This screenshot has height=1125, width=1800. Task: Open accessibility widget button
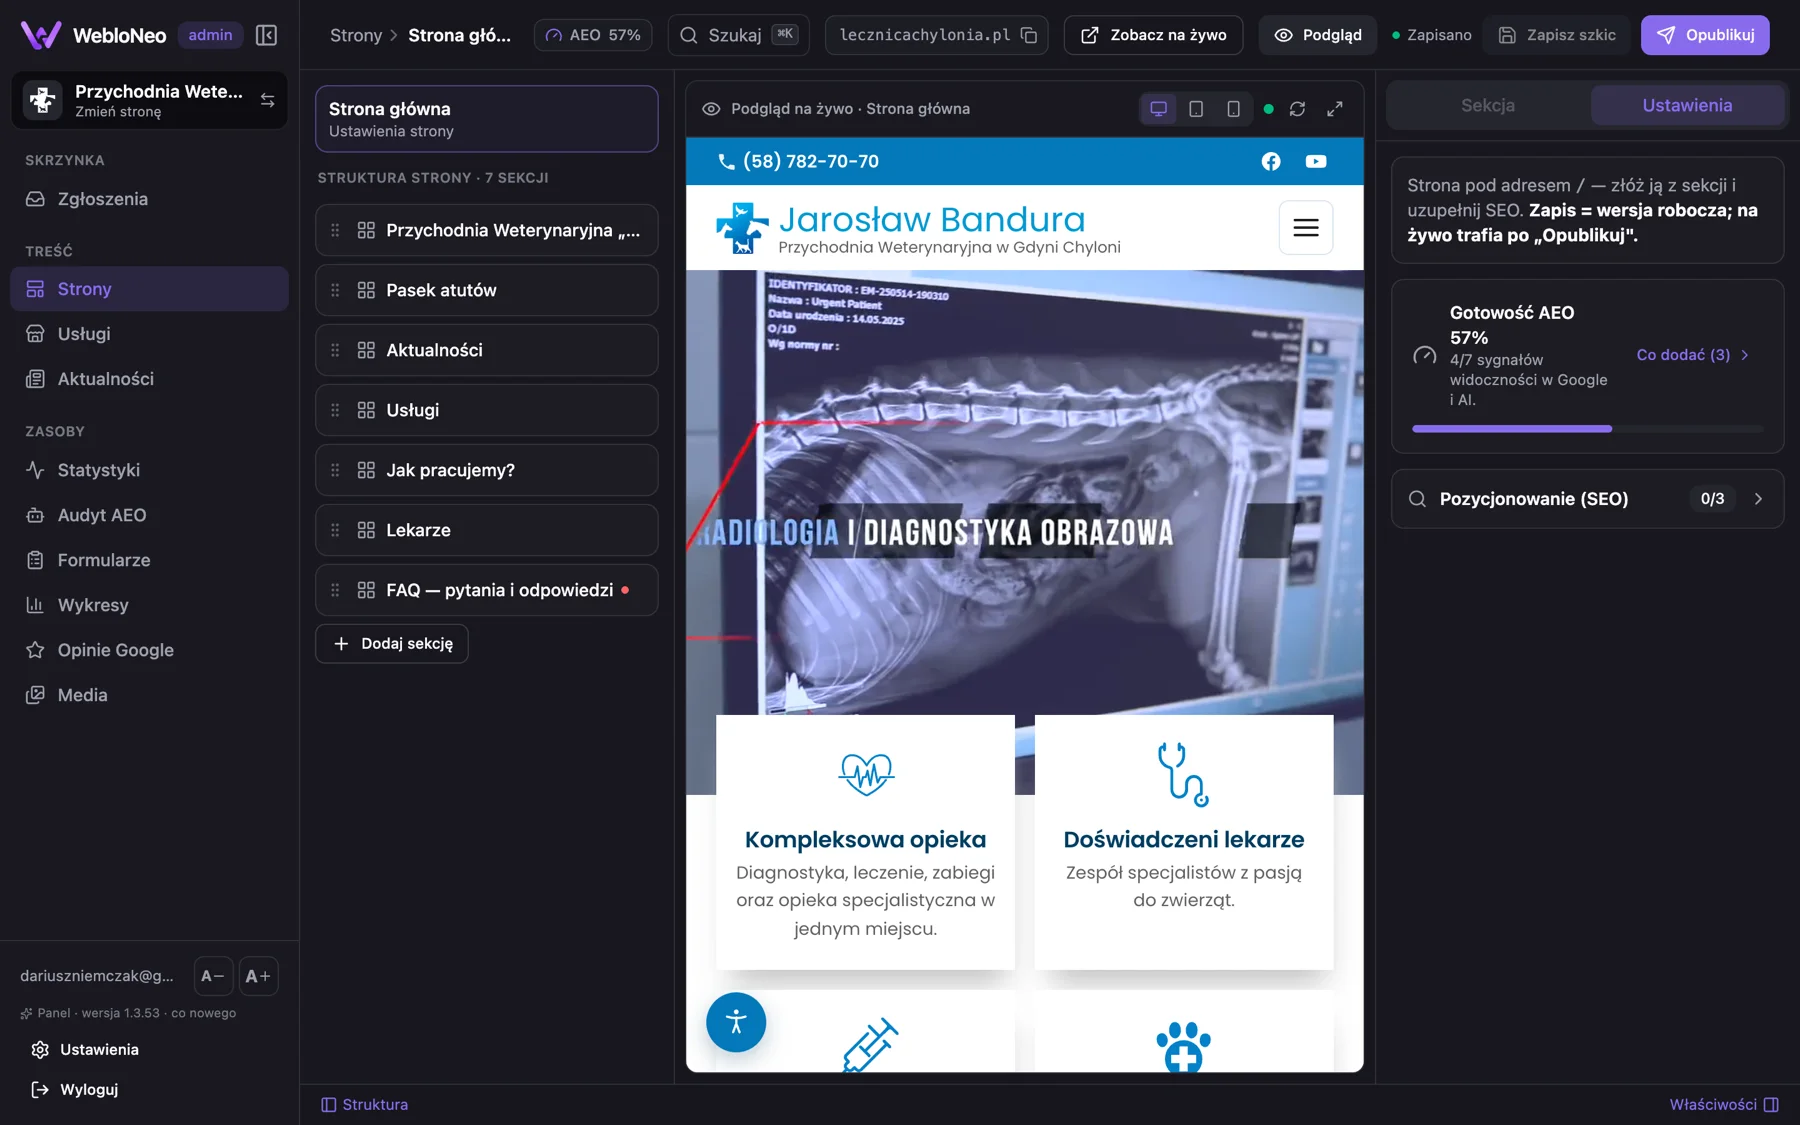(736, 1022)
